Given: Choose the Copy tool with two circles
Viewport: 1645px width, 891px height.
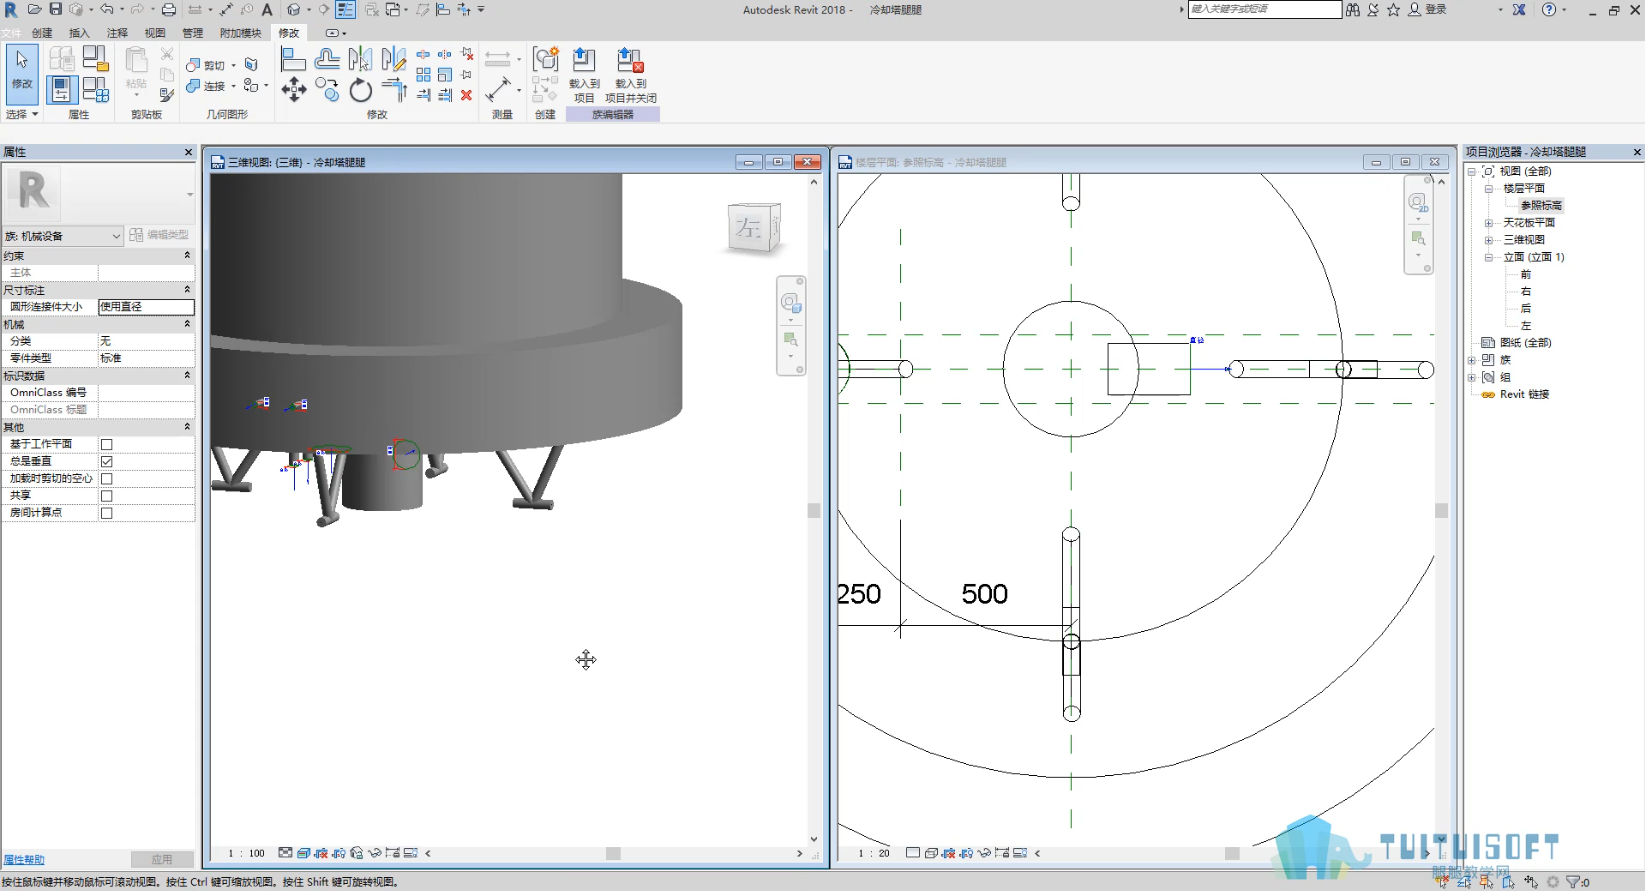Looking at the screenshot, I should (327, 90).
